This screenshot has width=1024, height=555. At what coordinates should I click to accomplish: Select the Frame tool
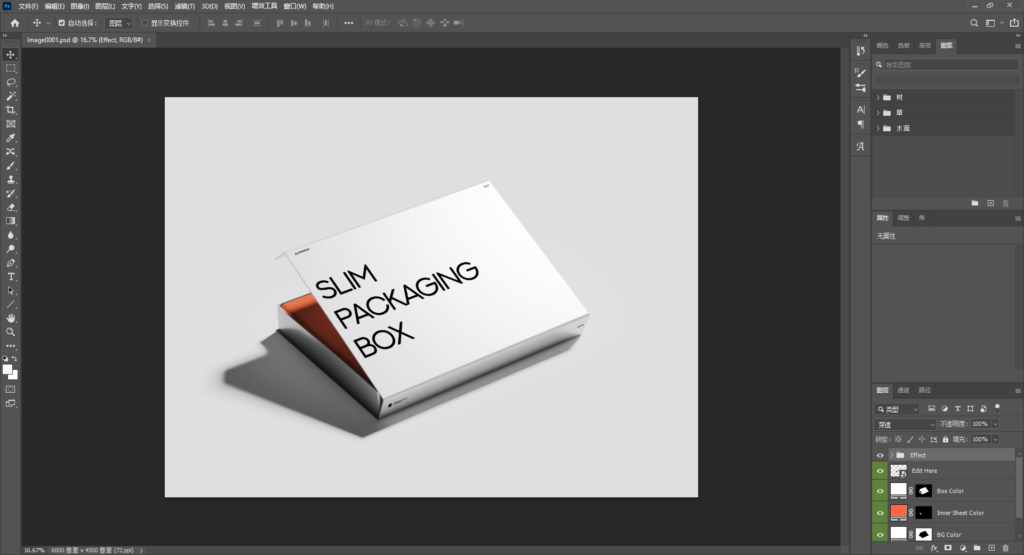point(10,124)
